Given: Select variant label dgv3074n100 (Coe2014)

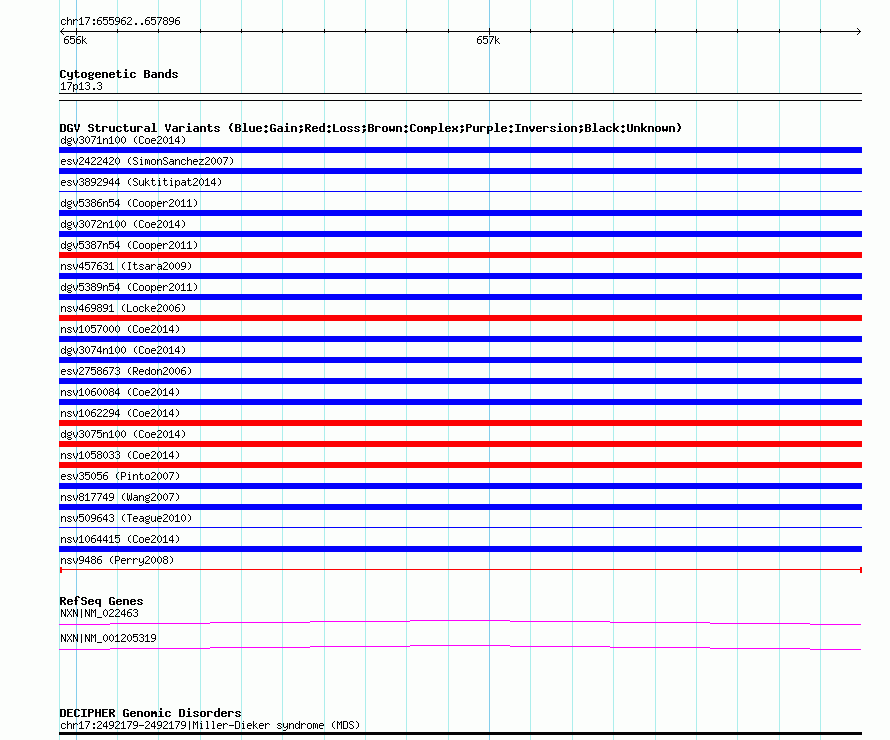Looking at the screenshot, I should (x=123, y=350).
